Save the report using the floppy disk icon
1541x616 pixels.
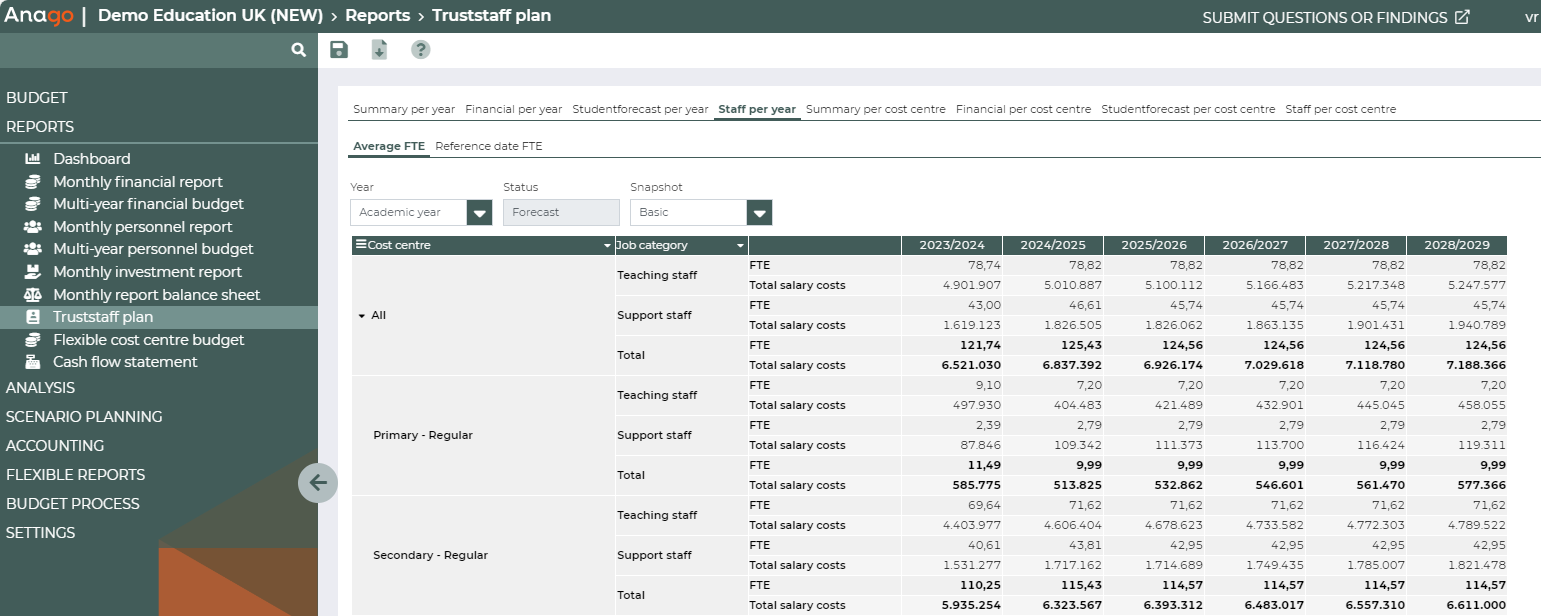pos(339,50)
